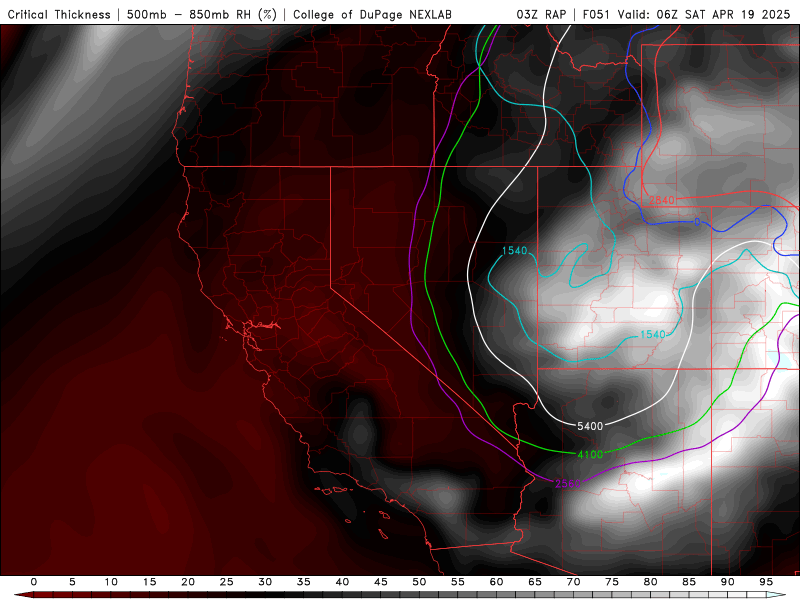Viewport: 800px width, 600px height.
Task: Click the "College of DuPage NEXLAB" header text
Action: (x=372, y=14)
